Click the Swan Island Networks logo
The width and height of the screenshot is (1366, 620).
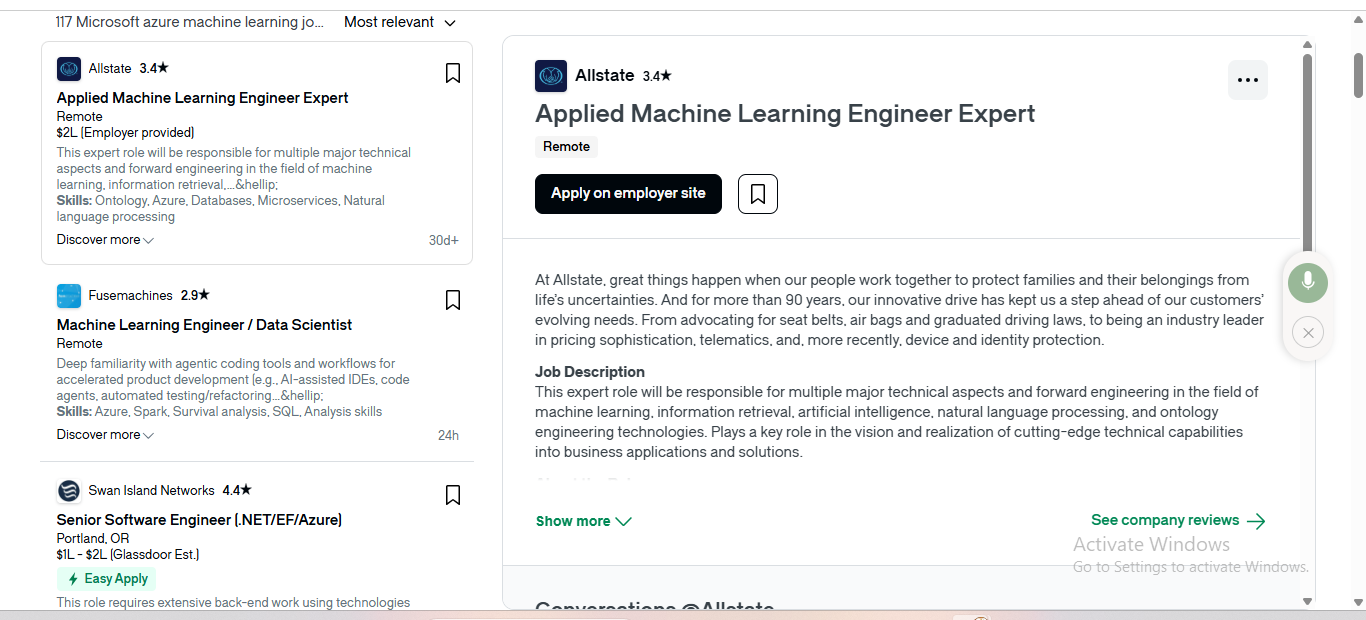(x=68, y=490)
